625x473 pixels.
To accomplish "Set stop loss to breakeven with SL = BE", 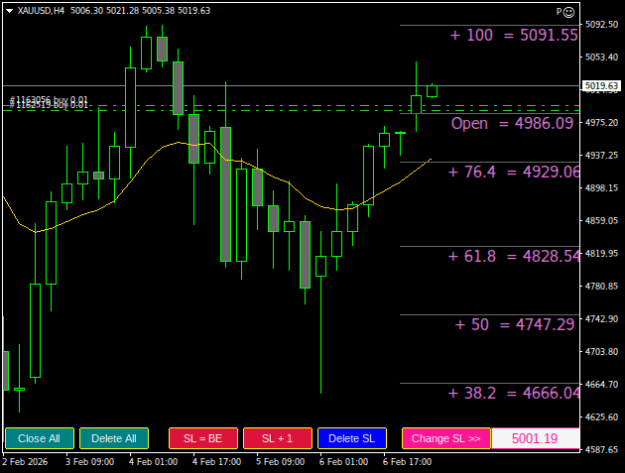I will [x=203, y=438].
